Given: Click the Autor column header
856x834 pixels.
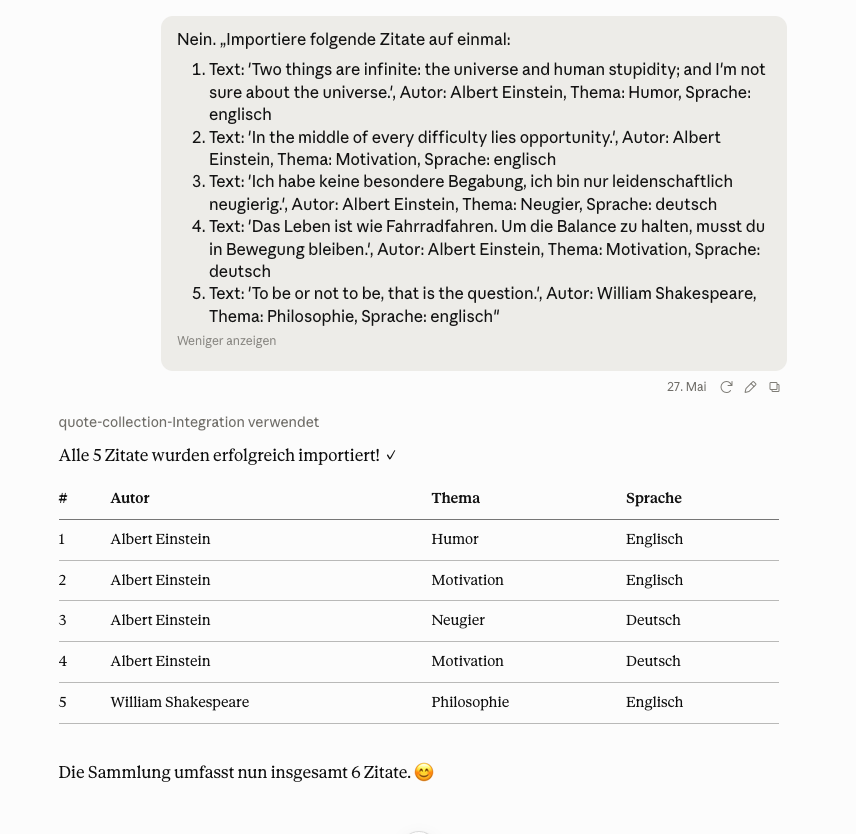Looking at the screenshot, I should (130, 498).
